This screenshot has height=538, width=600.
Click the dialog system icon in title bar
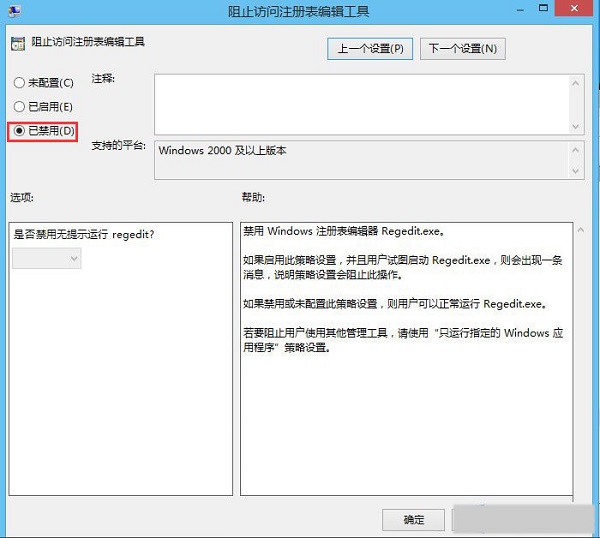pyautogui.click(x=15, y=10)
